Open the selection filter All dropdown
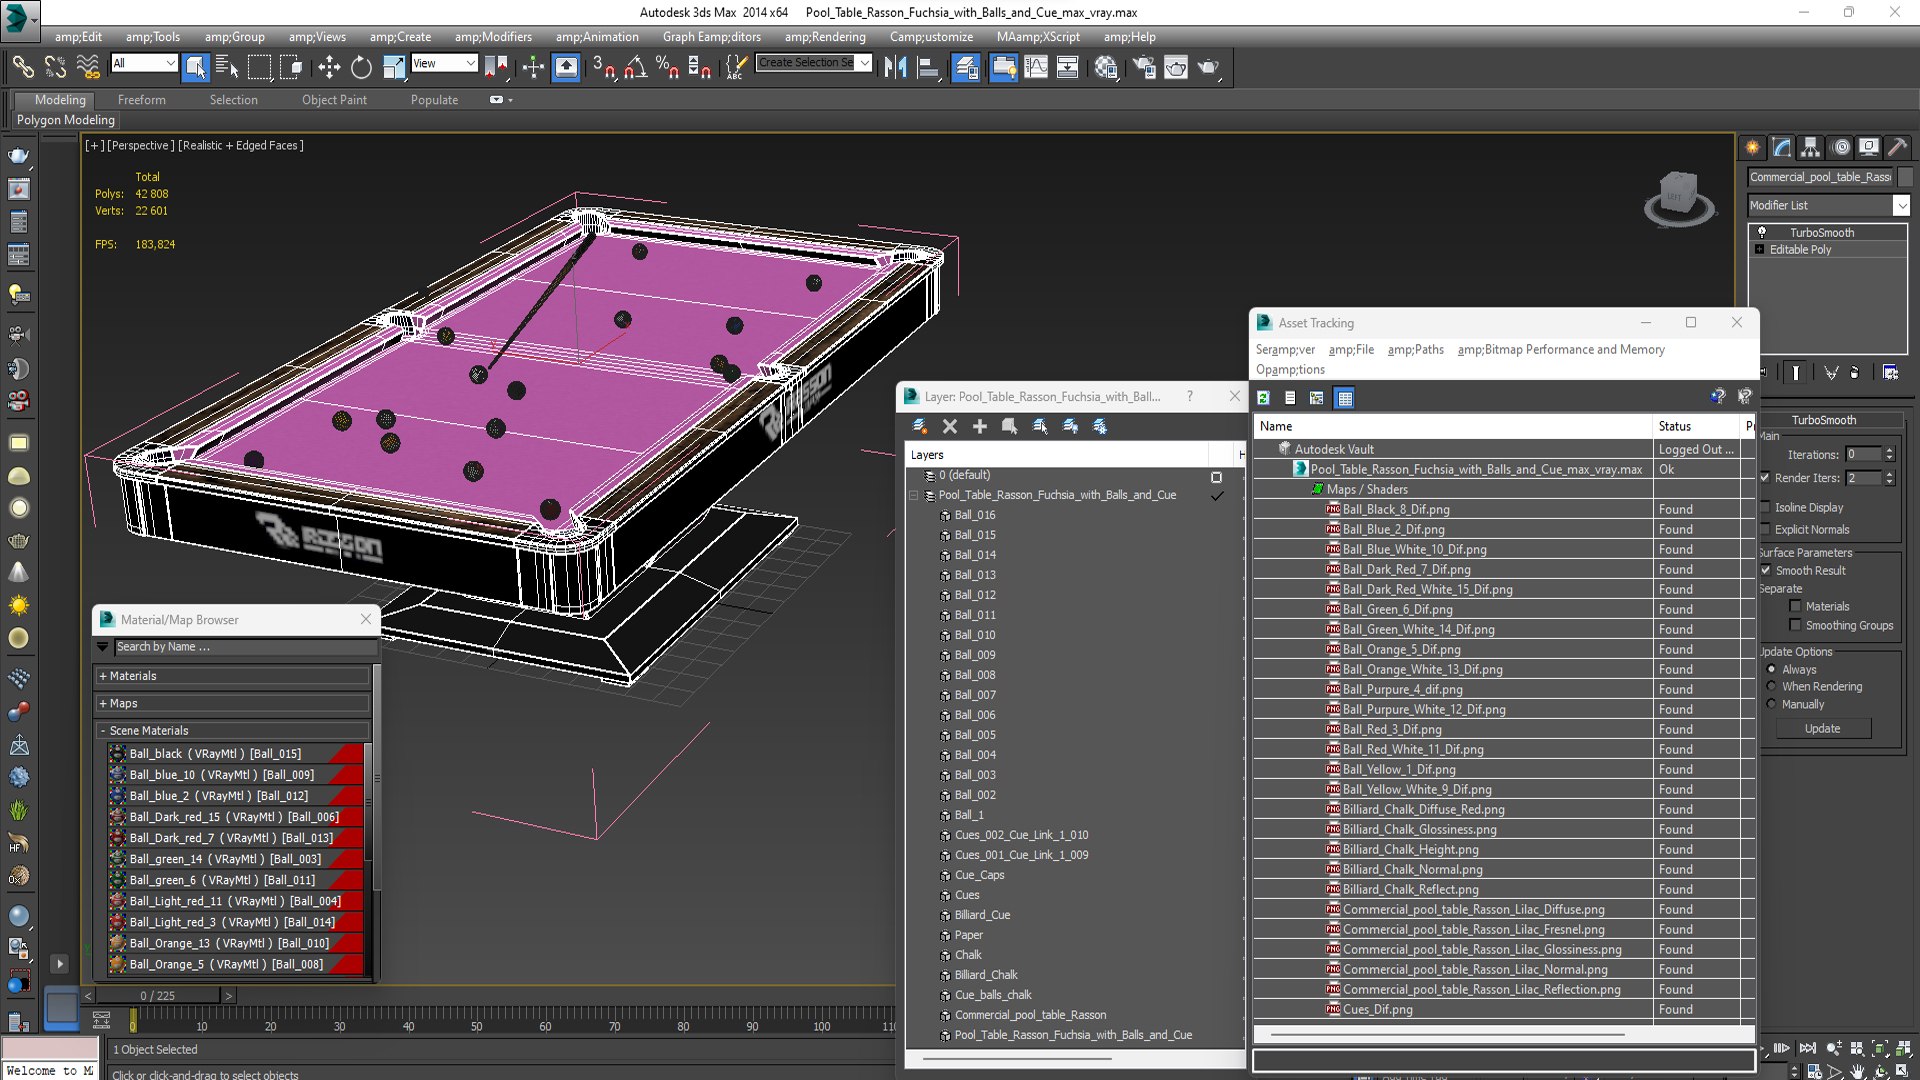This screenshot has height=1080, width=1920. (144, 63)
